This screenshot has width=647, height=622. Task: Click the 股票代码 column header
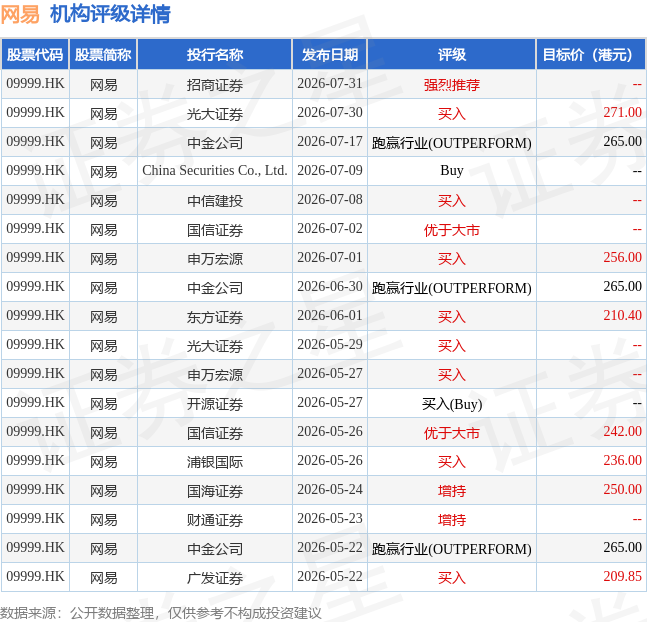point(35,54)
